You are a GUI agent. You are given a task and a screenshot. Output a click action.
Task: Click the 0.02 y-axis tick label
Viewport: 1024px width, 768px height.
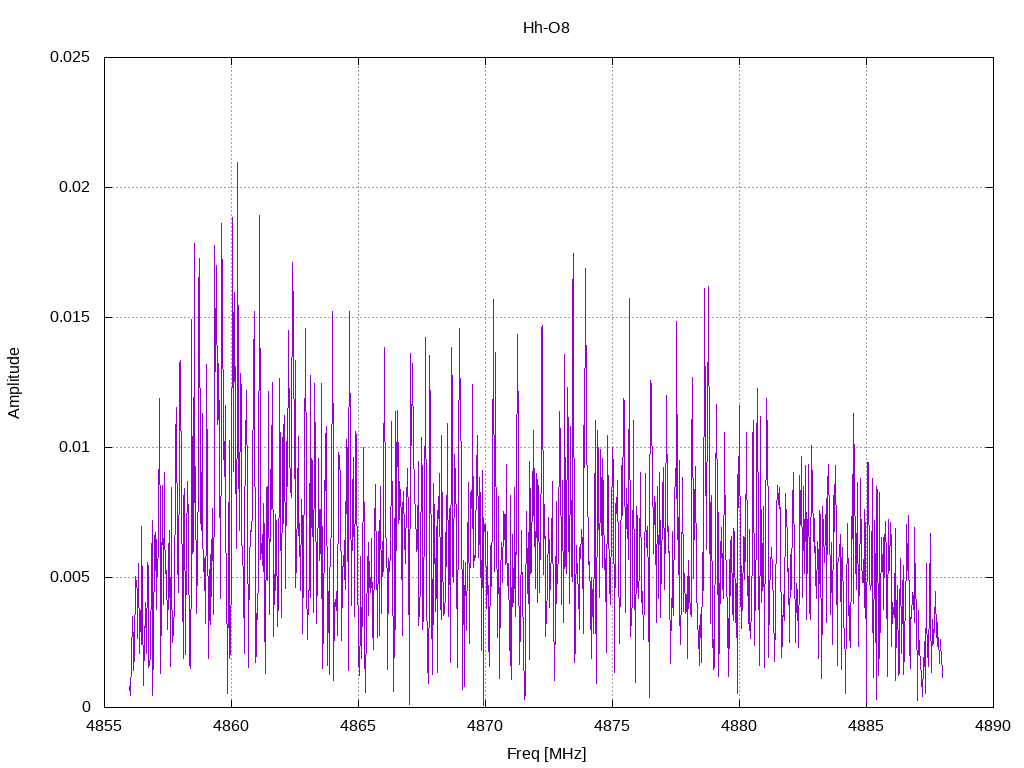point(74,187)
